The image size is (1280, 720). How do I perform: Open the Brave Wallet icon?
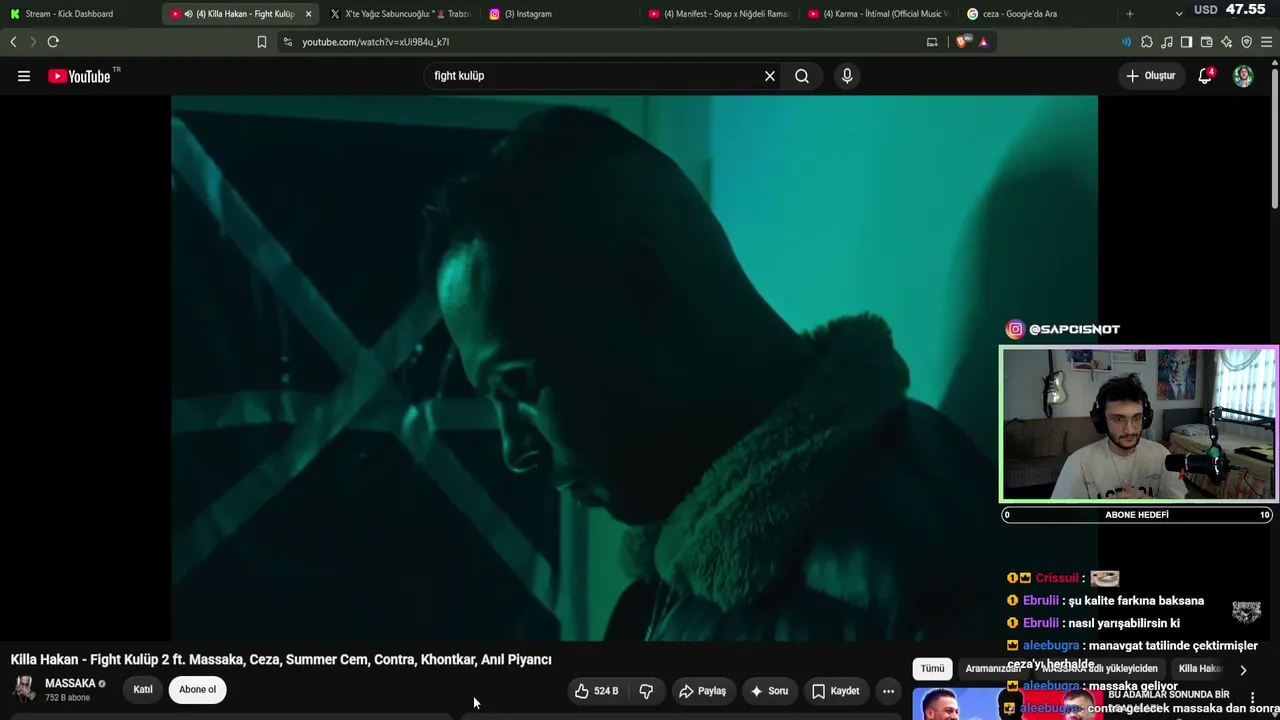click(x=1206, y=42)
